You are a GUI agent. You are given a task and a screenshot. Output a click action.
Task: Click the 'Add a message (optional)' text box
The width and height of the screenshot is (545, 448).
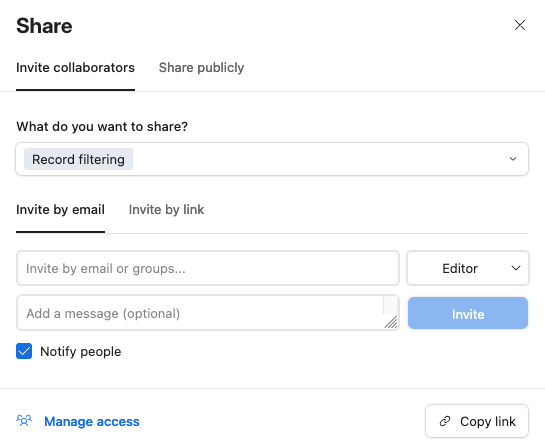[208, 313]
